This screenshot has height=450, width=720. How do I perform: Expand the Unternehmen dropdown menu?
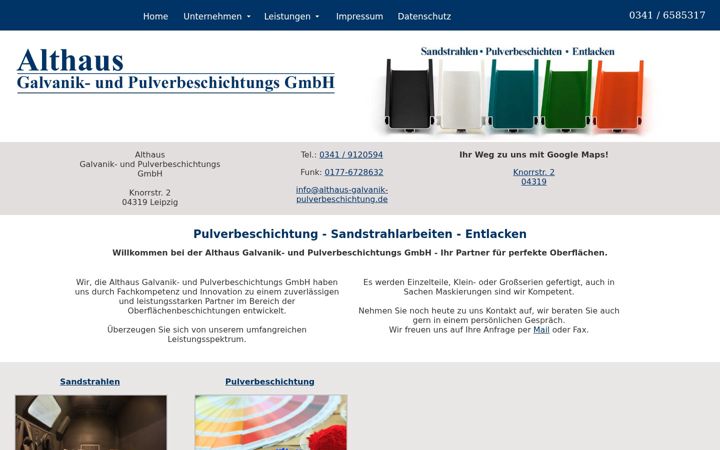pos(217,17)
